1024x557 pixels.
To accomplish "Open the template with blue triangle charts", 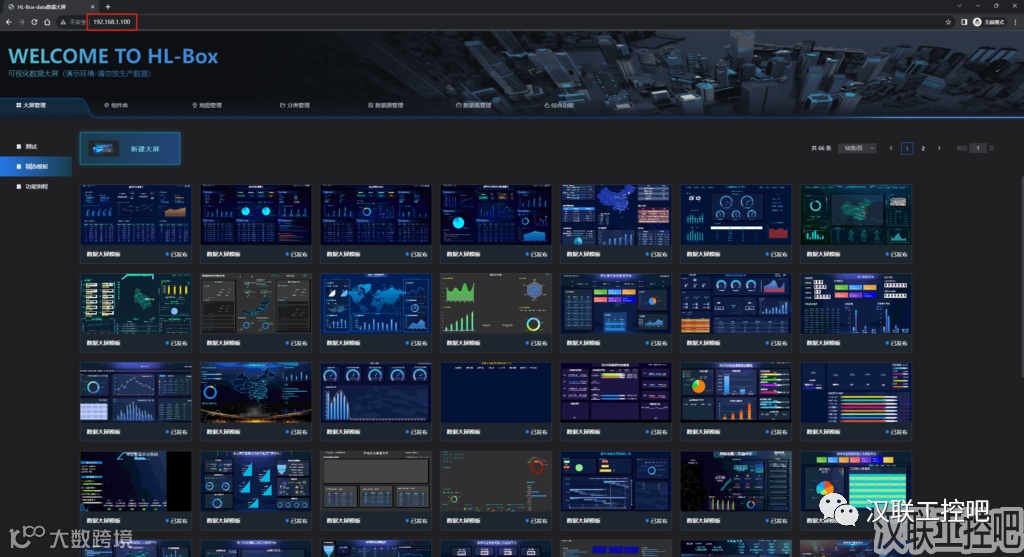I will (255, 481).
